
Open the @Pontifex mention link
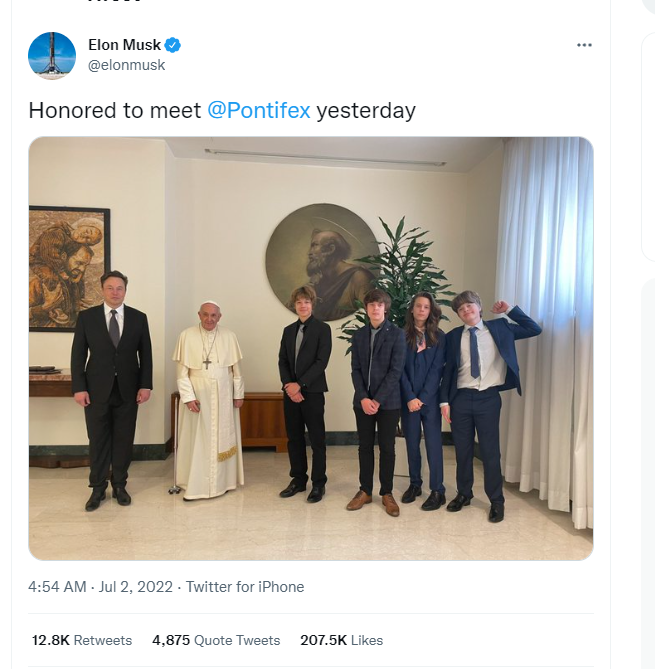click(258, 110)
